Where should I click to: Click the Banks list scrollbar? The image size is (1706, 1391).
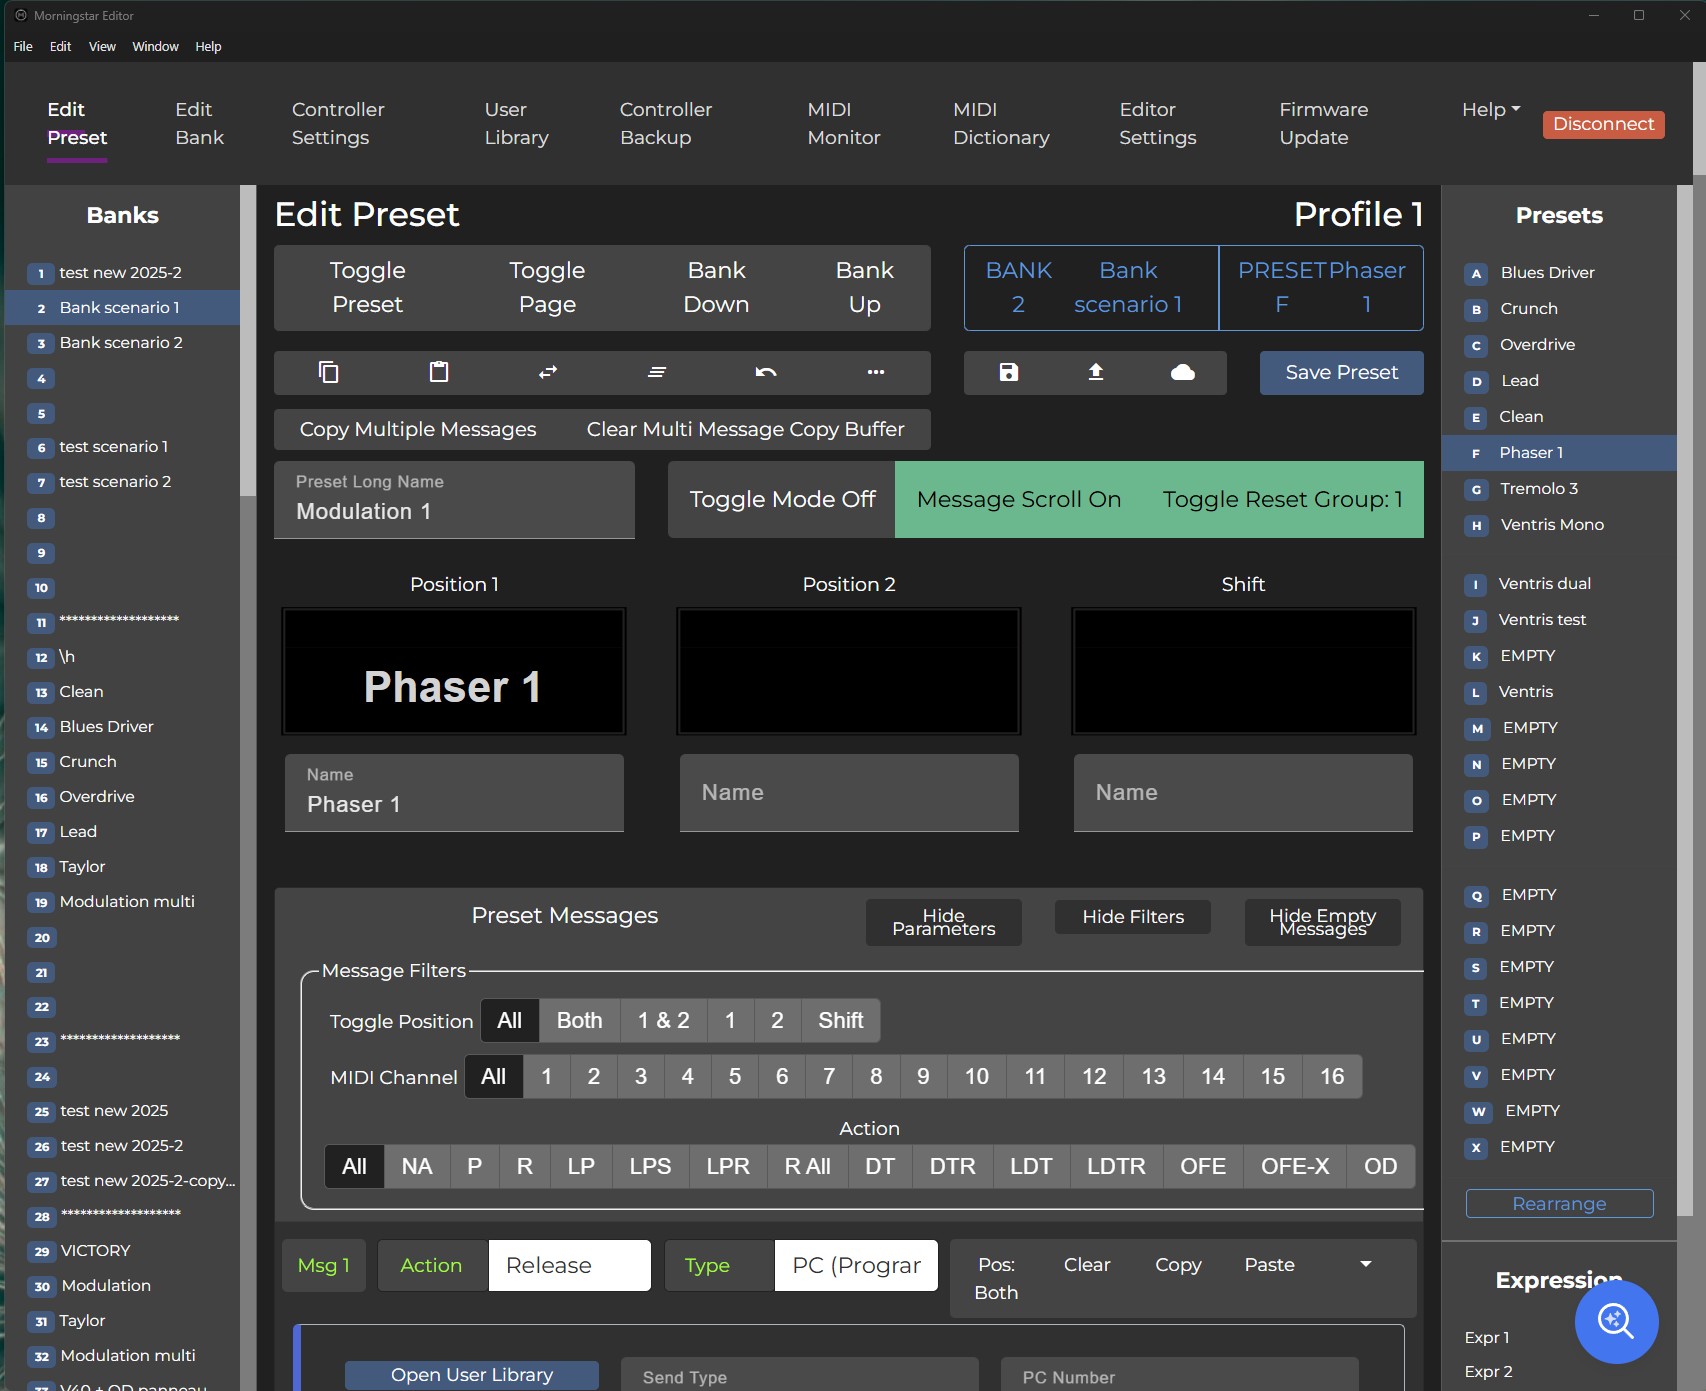pyautogui.click(x=247, y=340)
